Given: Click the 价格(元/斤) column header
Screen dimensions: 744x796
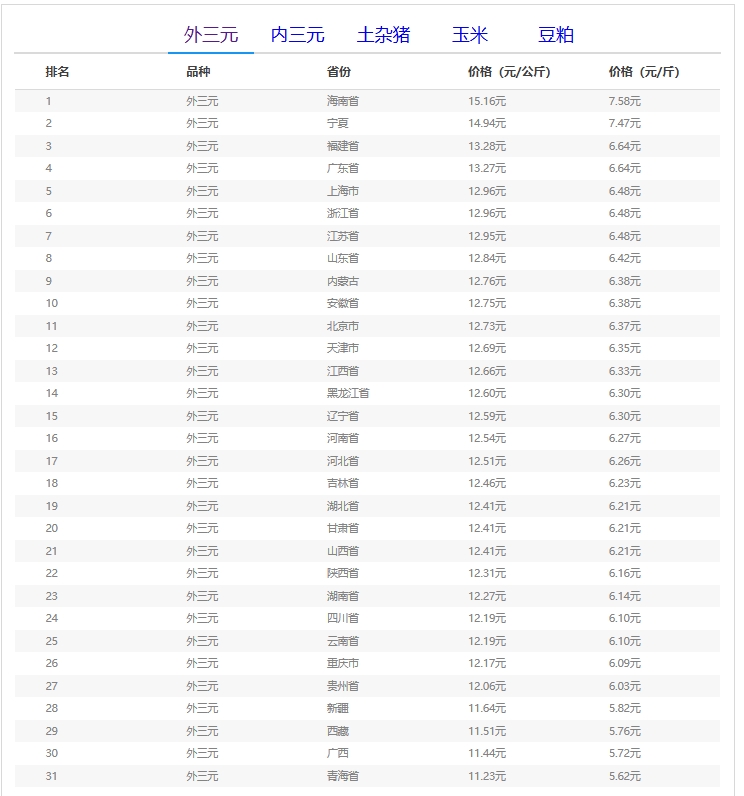Looking at the screenshot, I should pos(644,72).
